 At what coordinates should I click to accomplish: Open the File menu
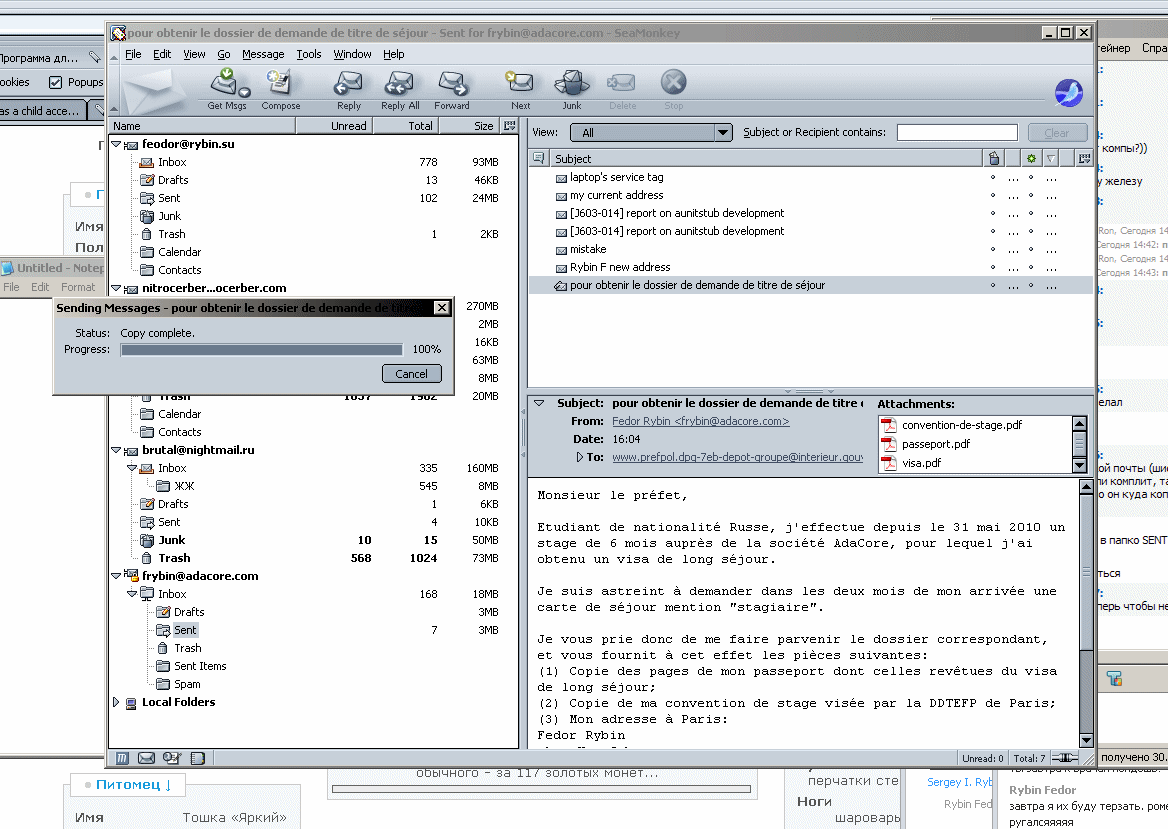click(x=133, y=54)
